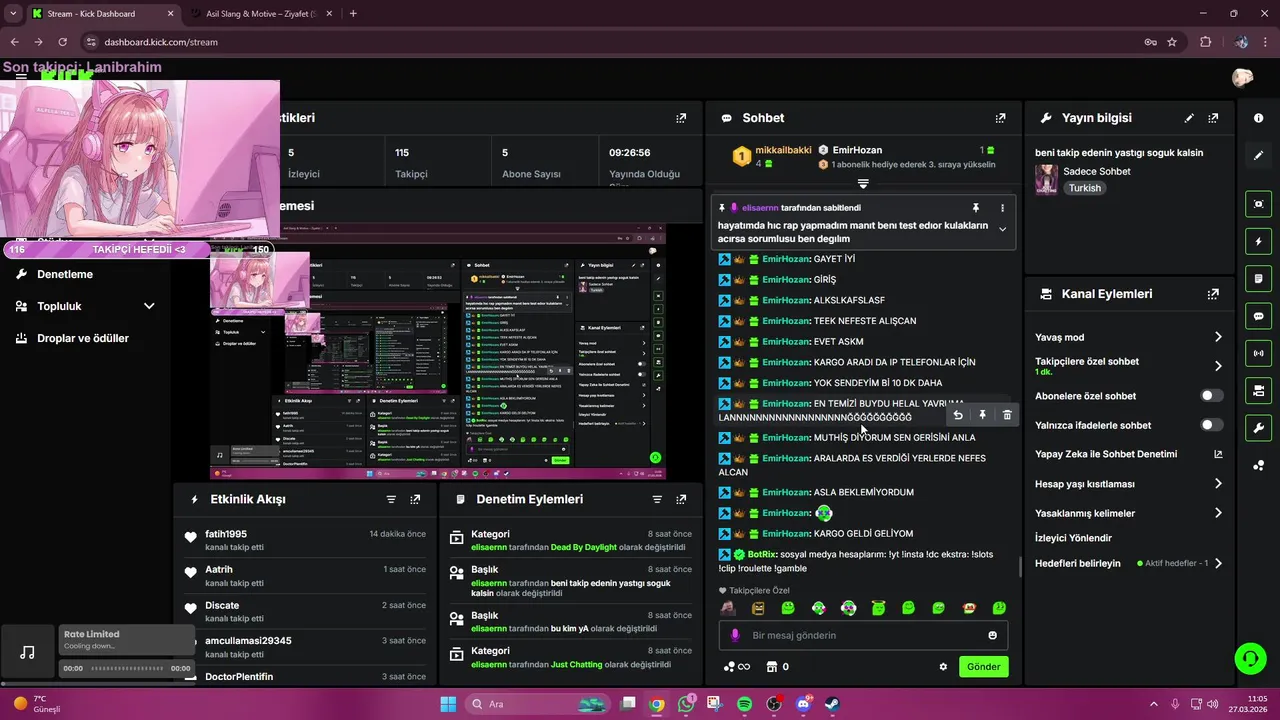Expand the Topluluk sidebar menu
This screenshot has width=1280, height=720.
tap(149, 306)
